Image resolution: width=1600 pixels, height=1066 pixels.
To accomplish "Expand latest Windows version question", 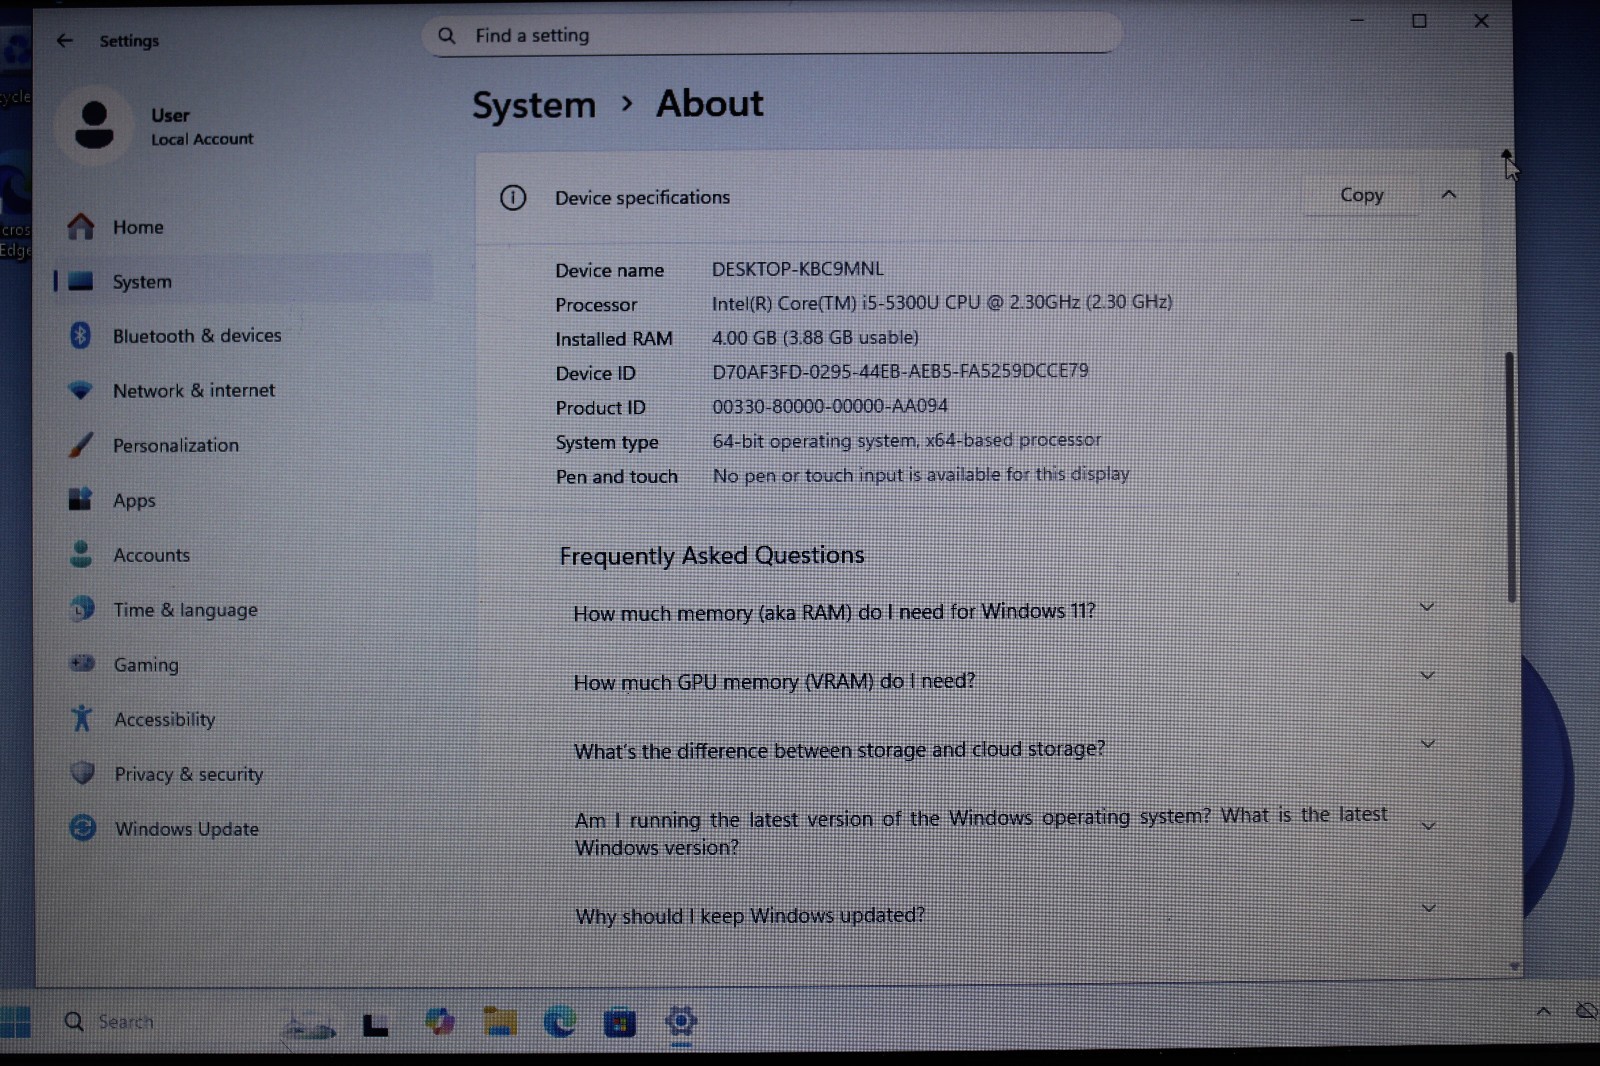I will tap(1429, 826).
